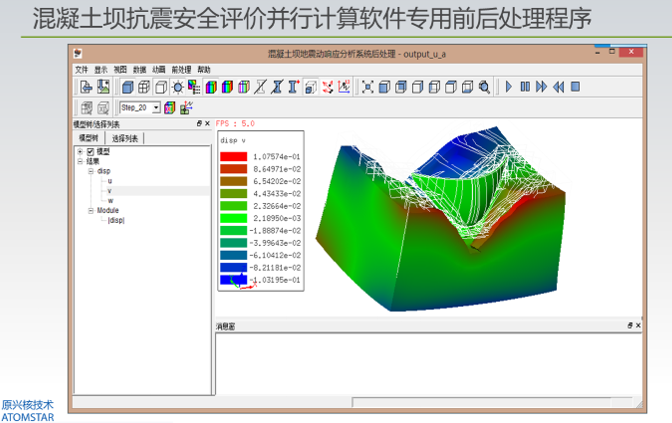
Task: Click the bright green 2.18950e-03 legend swatch
Action: (x=234, y=218)
